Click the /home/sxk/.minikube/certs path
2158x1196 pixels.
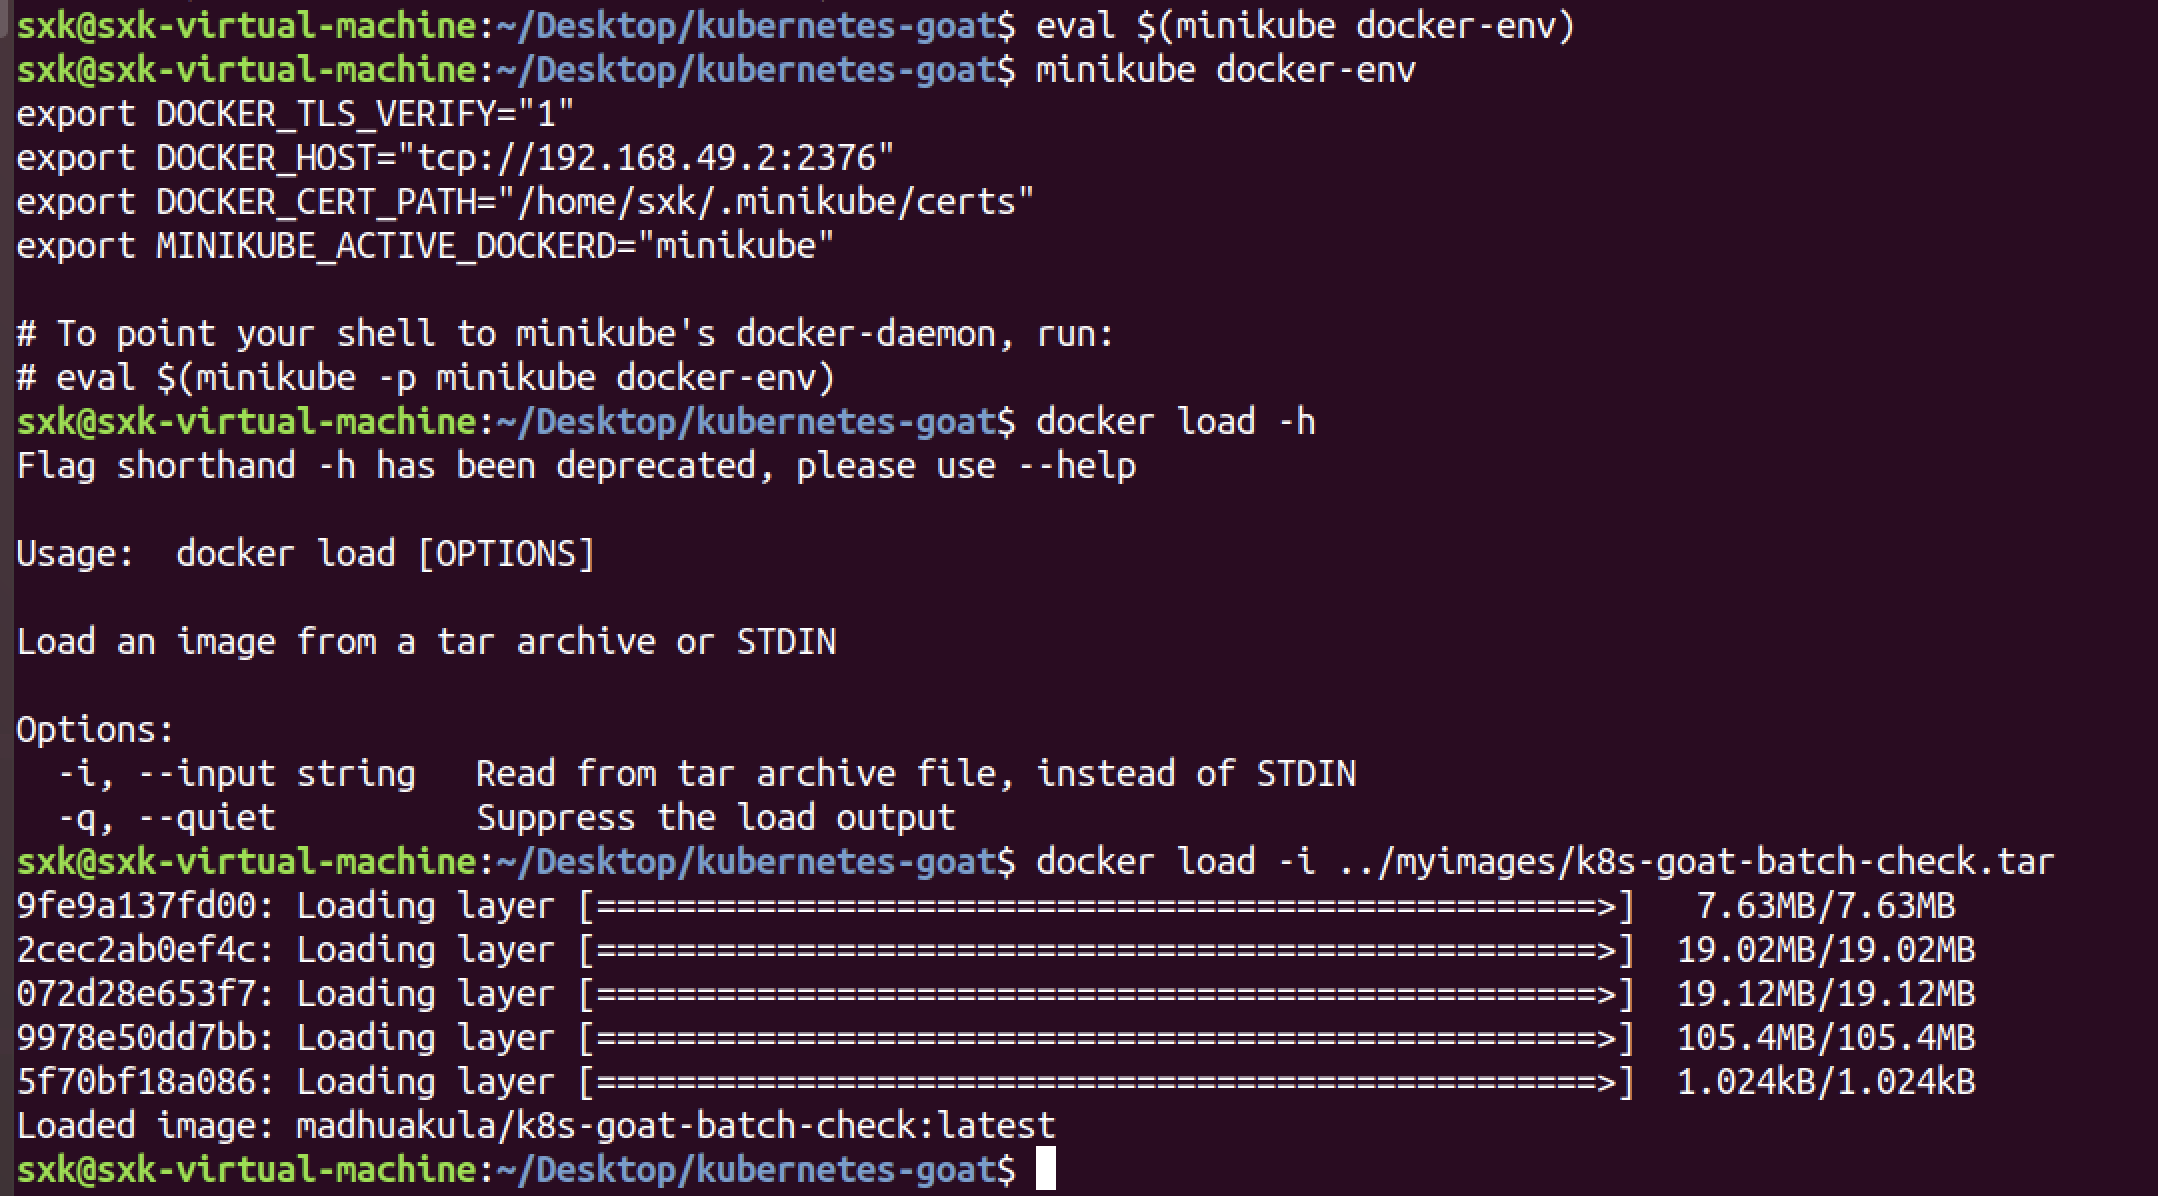pyautogui.click(x=775, y=202)
